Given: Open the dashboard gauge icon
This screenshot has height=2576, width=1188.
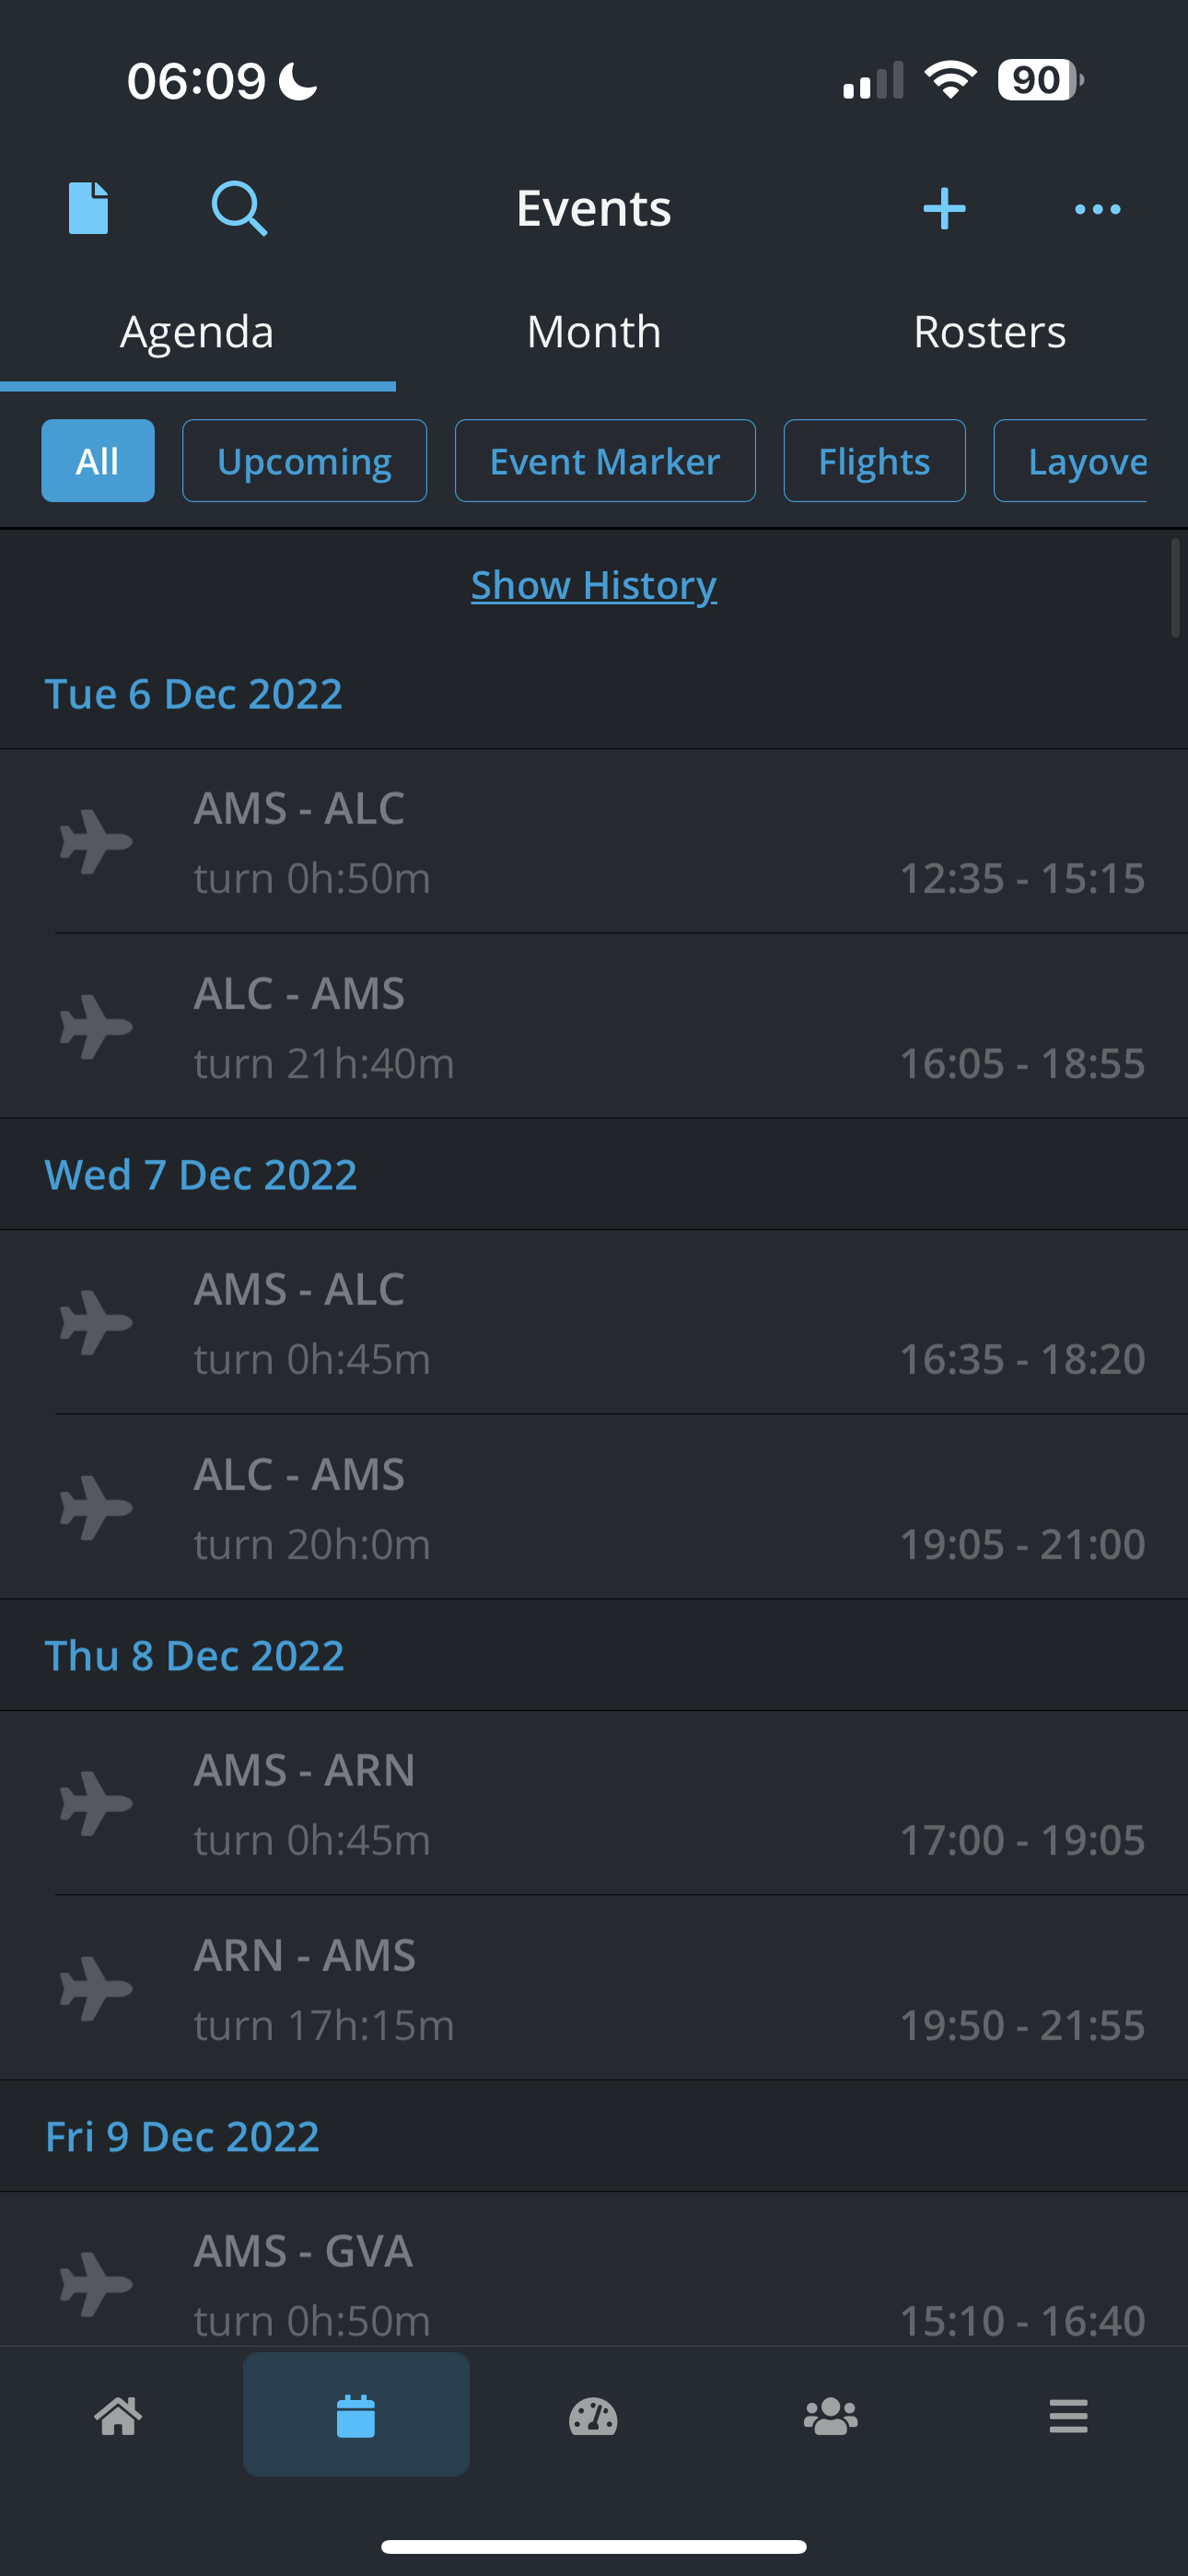Looking at the screenshot, I should (593, 2416).
